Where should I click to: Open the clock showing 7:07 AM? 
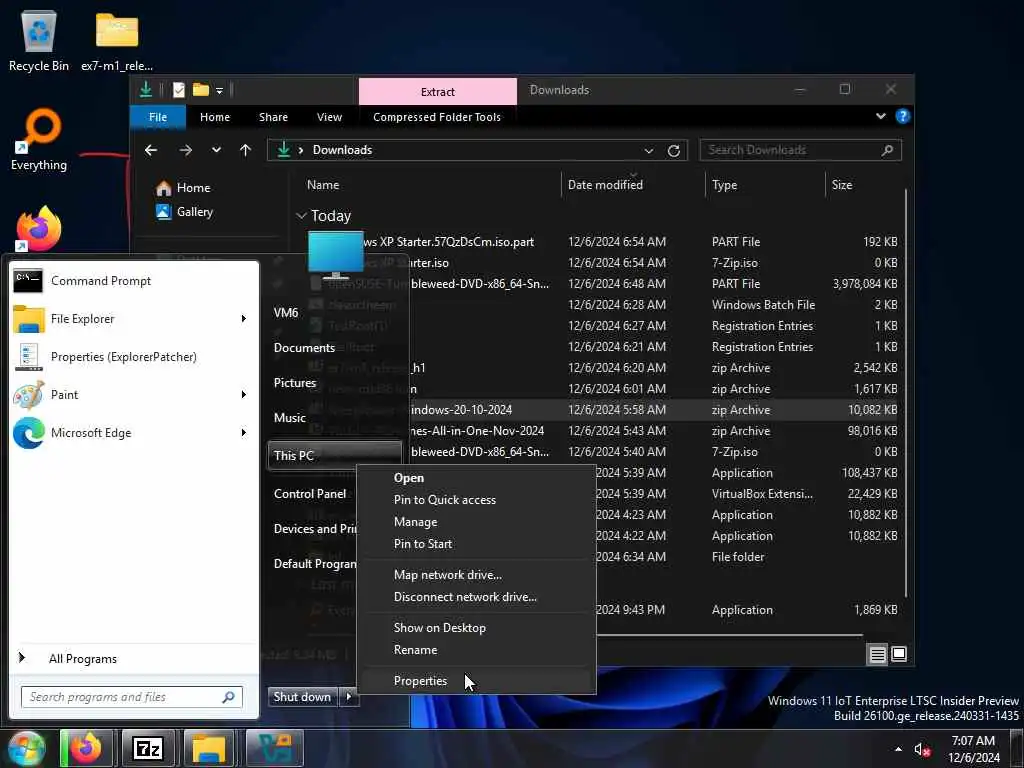[x=974, y=749]
